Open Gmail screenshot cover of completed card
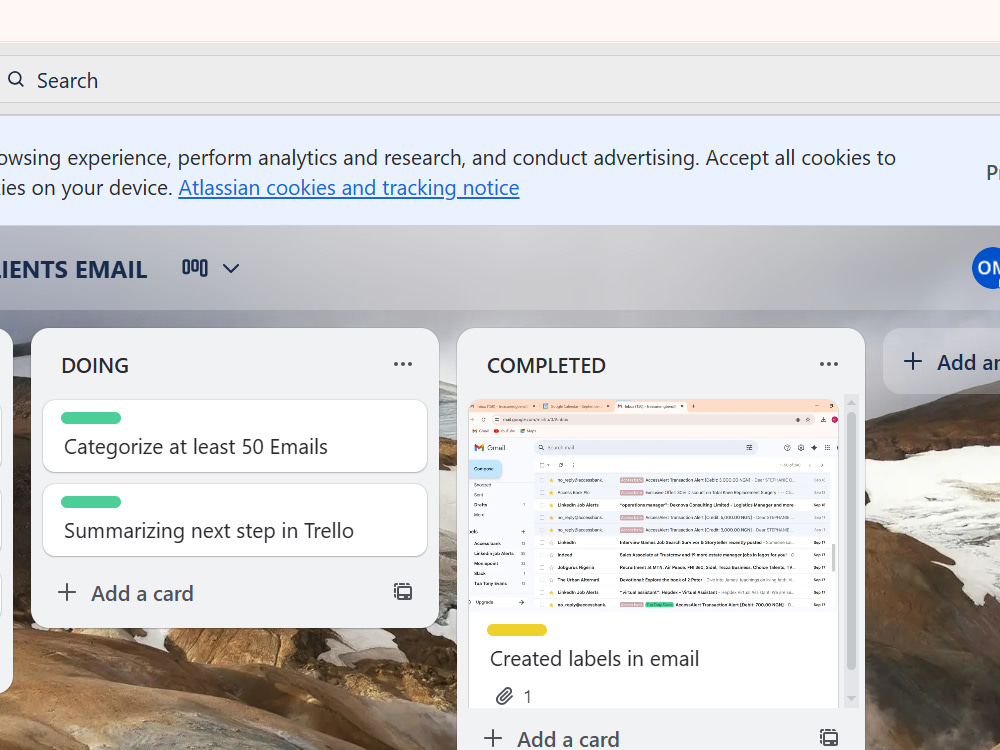 click(653, 506)
